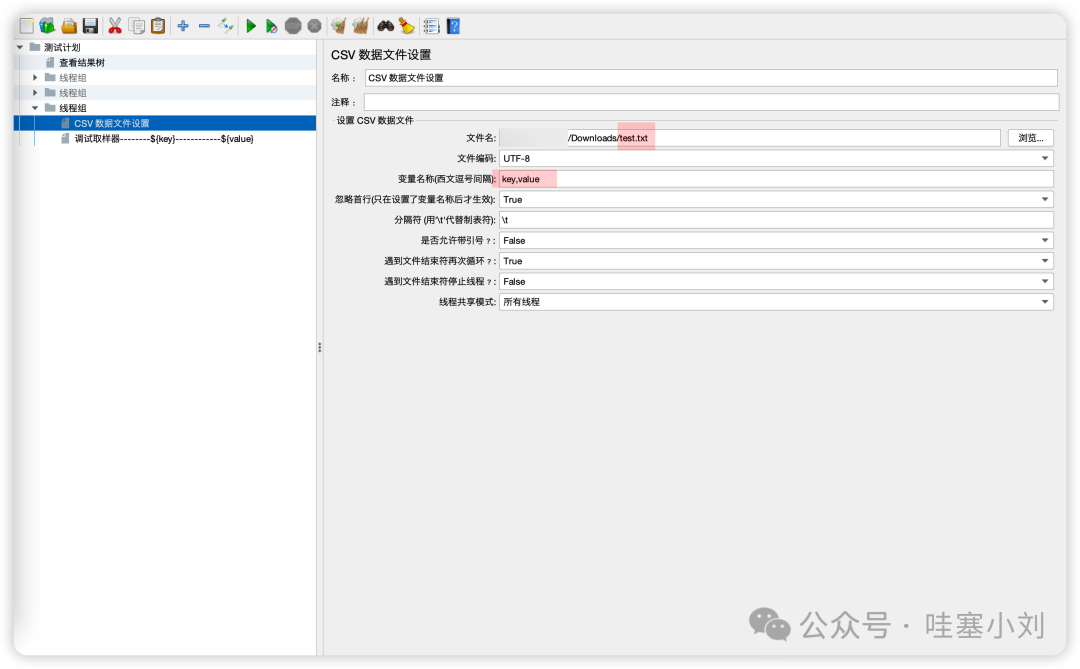Click the Toggle enable/disable arrows icon
The width and height of the screenshot is (1080, 669).
tap(226, 26)
